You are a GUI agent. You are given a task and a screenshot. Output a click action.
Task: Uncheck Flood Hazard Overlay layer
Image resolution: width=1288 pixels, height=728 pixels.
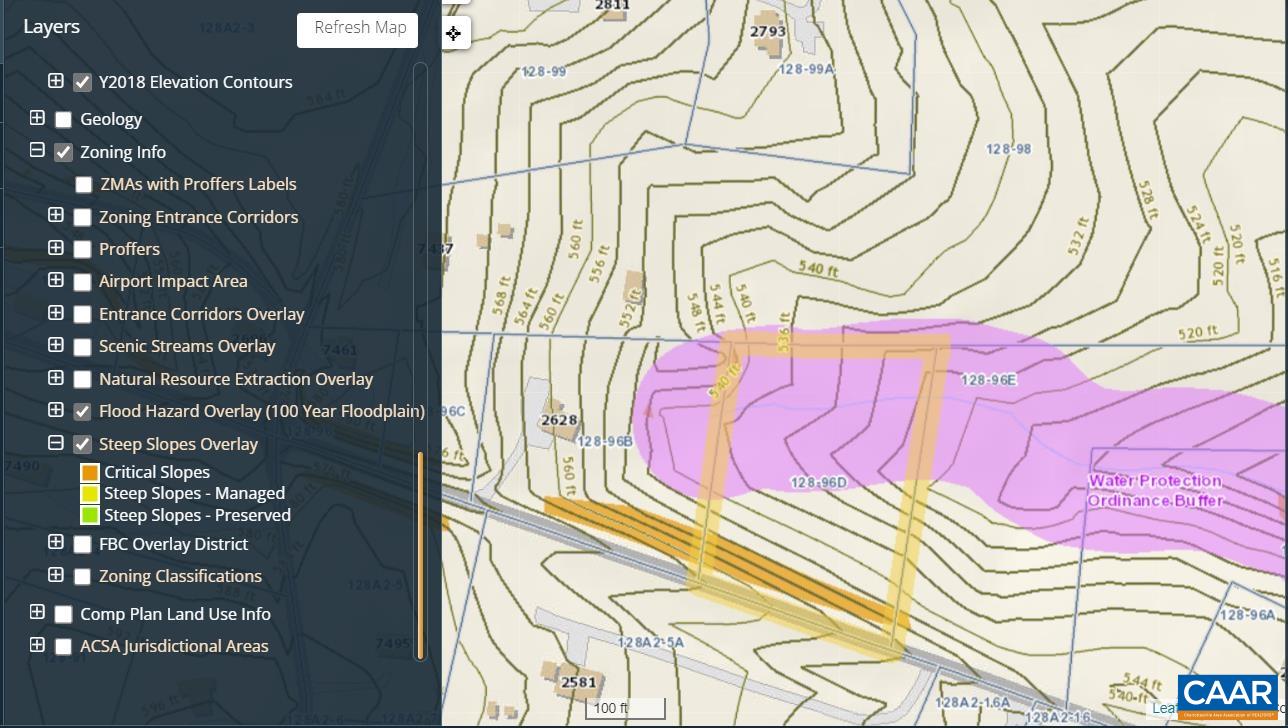pyautogui.click(x=82, y=412)
